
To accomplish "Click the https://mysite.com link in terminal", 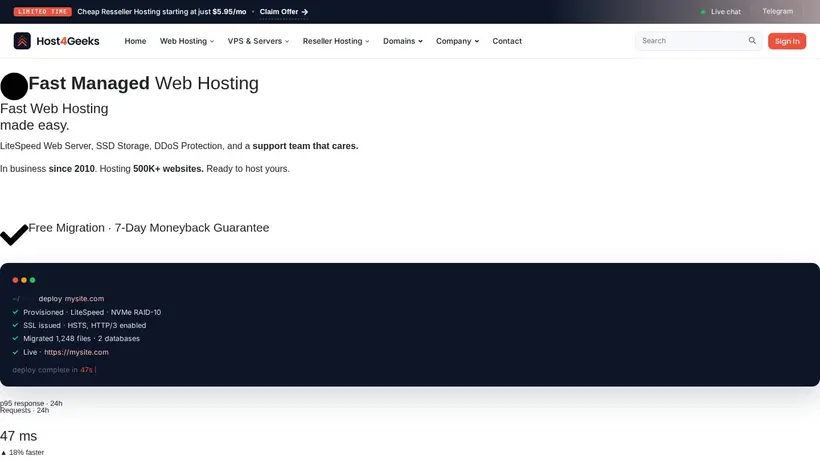I will (x=76, y=352).
